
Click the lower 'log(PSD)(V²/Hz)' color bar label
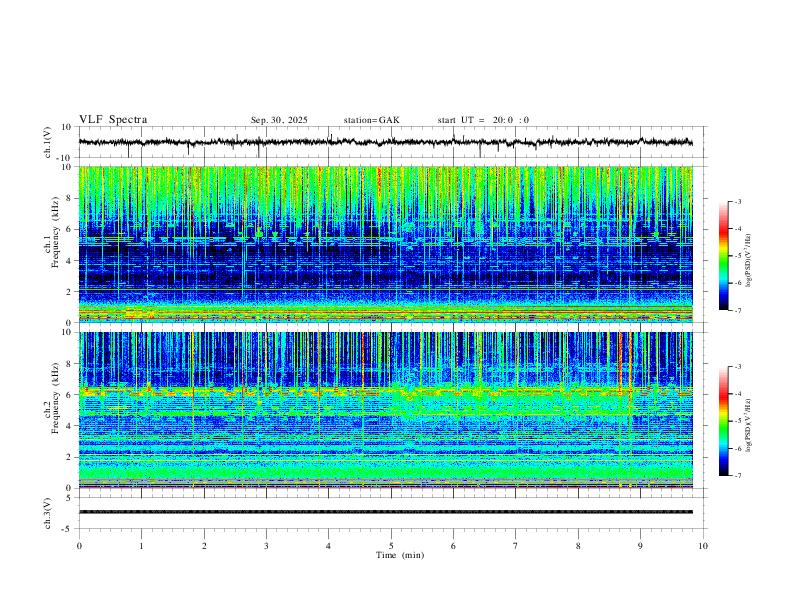(x=749, y=425)
